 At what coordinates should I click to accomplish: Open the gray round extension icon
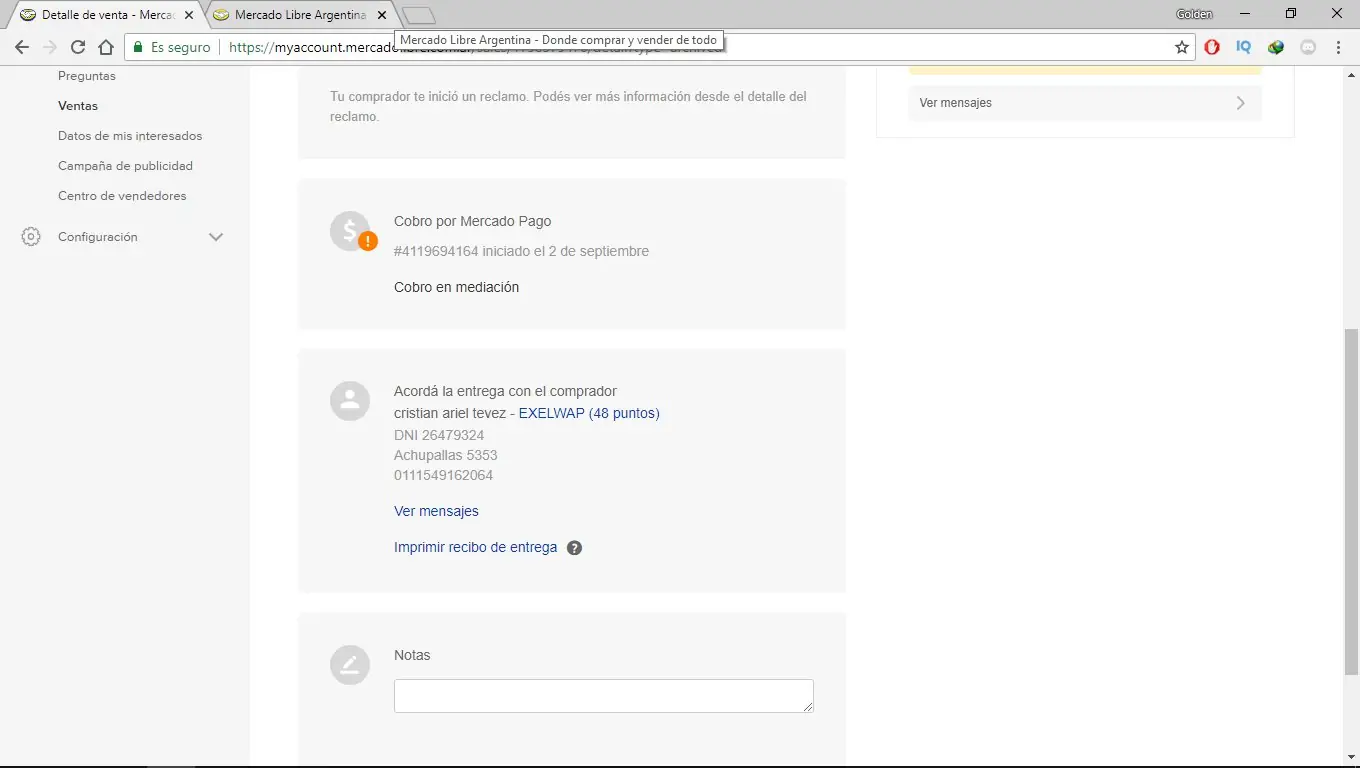click(1308, 47)
